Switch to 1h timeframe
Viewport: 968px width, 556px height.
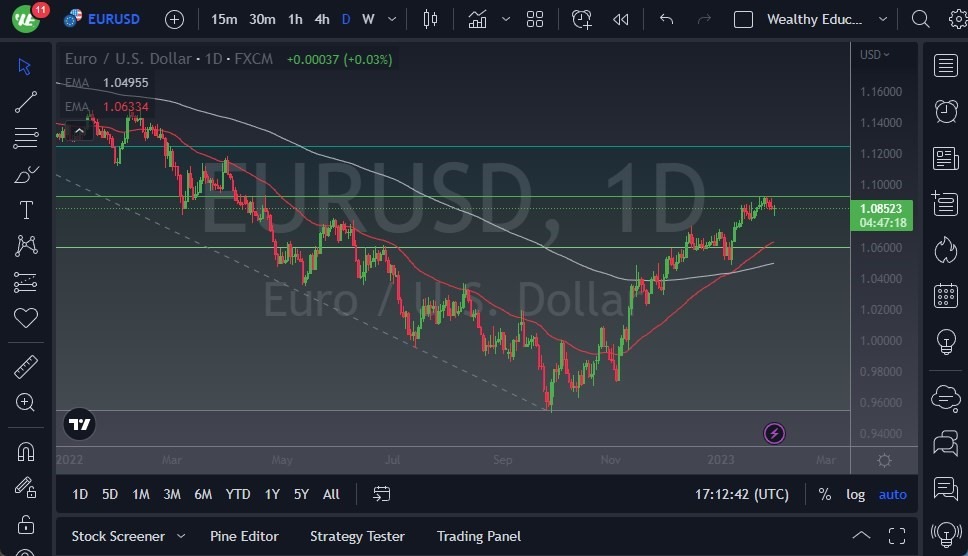pos(296,19)
